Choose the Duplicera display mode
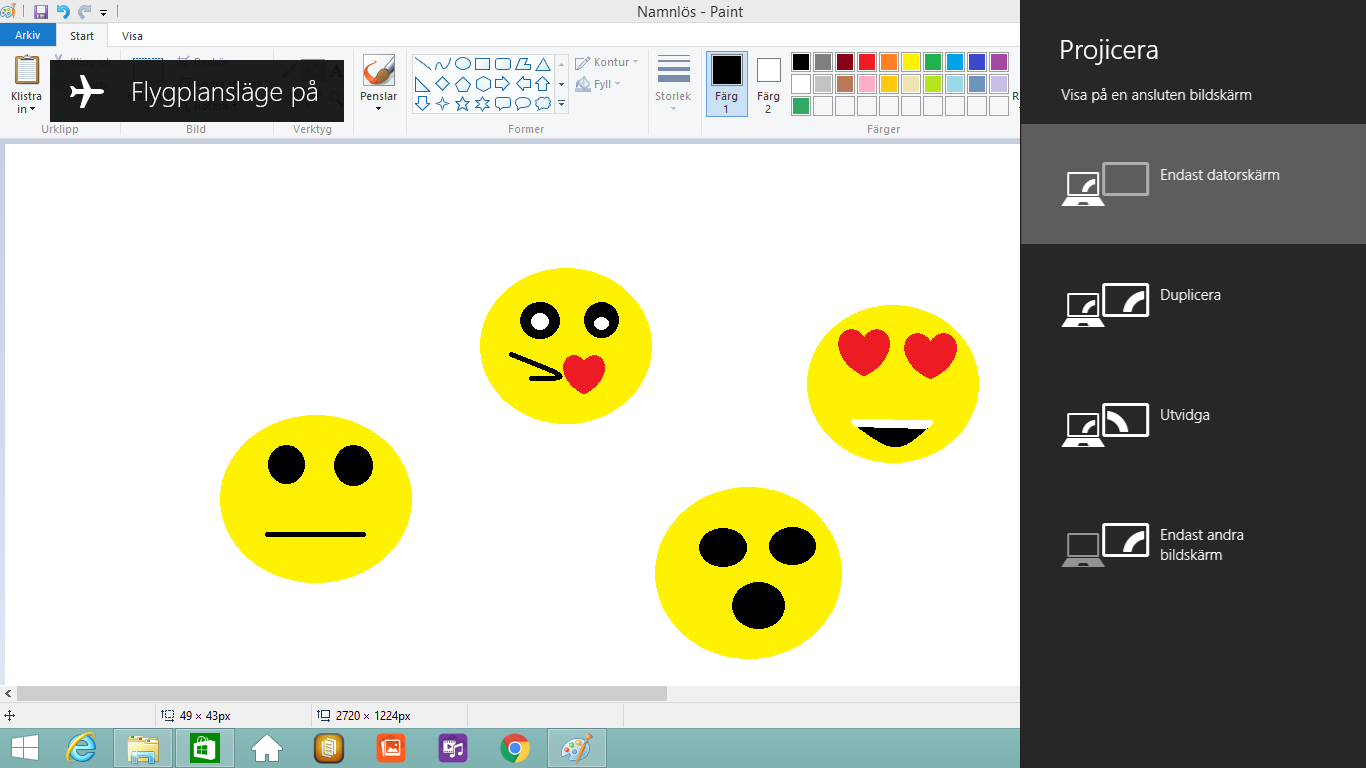This screenshot has width=1366, height=768. (1193, 304)
